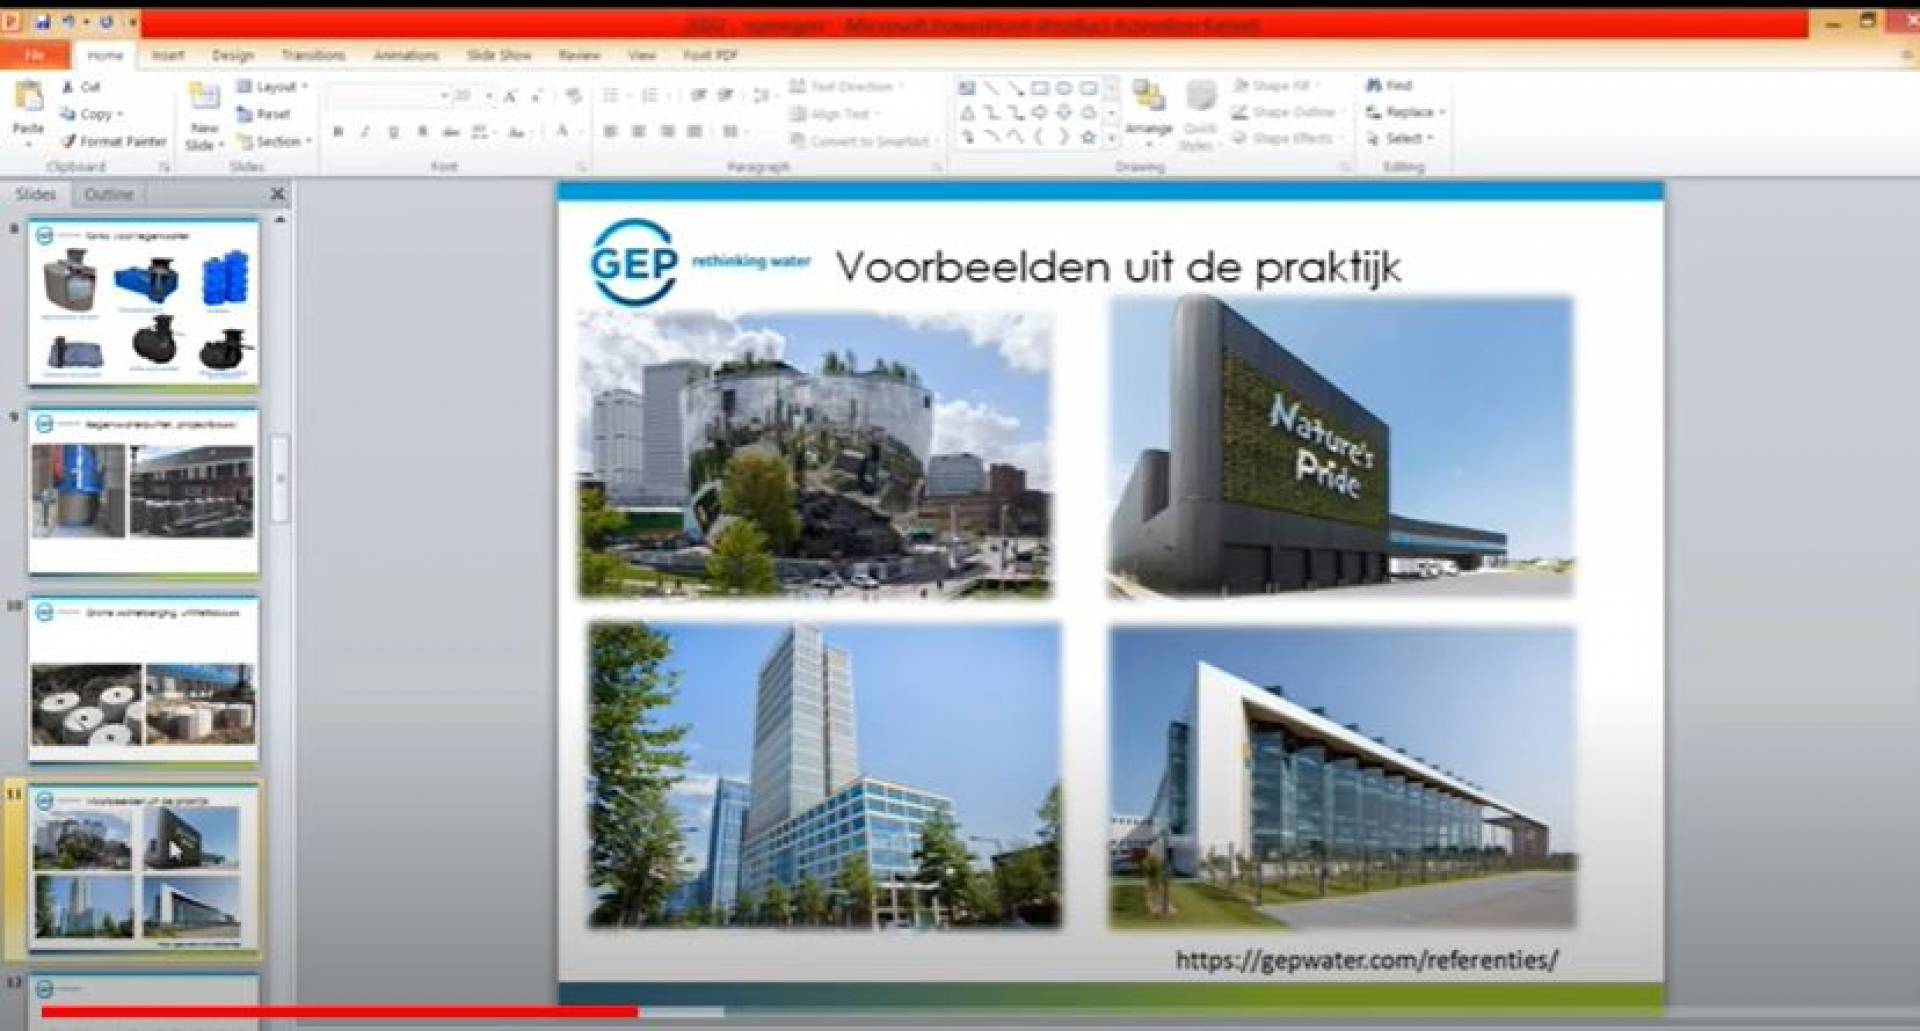The height and width of the screenshot is (1031, 1920).
Task: Open the Replace dropdown
Action: pos(1406,112)
